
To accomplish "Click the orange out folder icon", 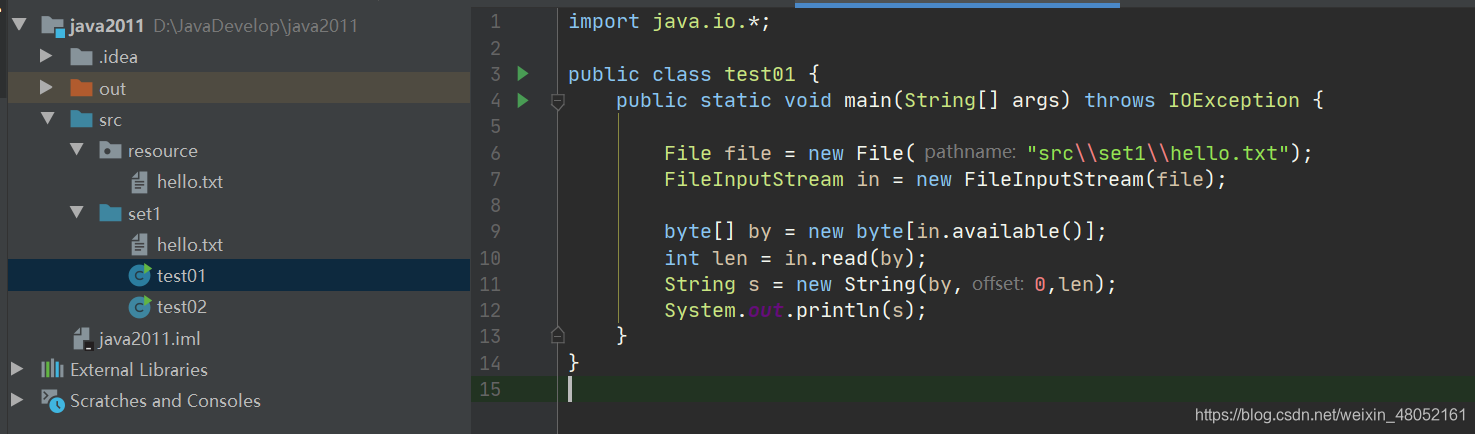I will click(x=82, y=88).
